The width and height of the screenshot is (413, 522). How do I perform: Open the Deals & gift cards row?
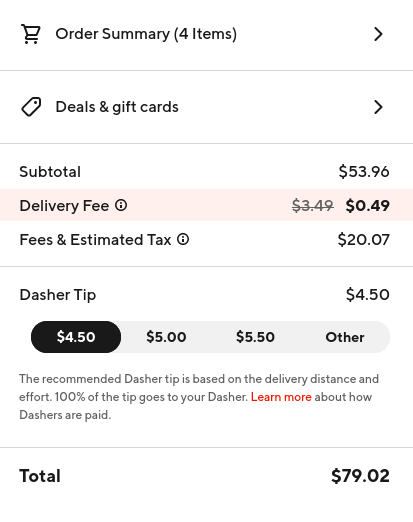point(206,107)
